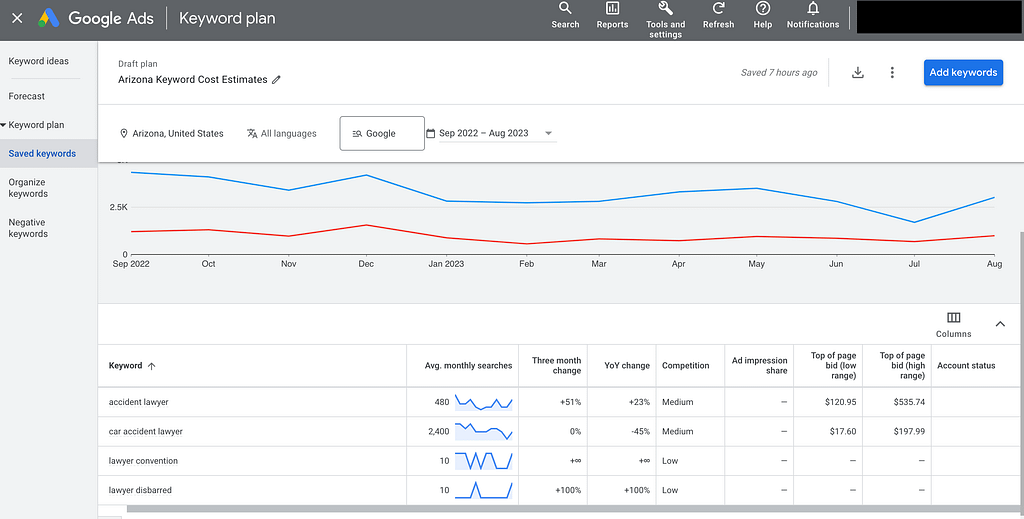
Task: Open Organize keywords in sidebar
Action: point(28,188)
